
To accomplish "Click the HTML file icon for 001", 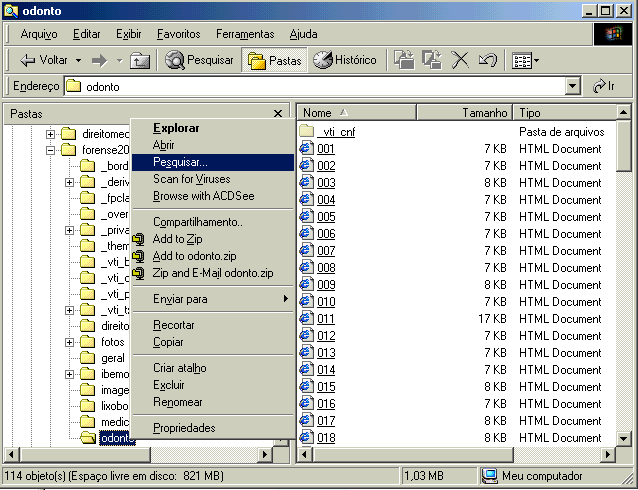I will pos(307,149).
